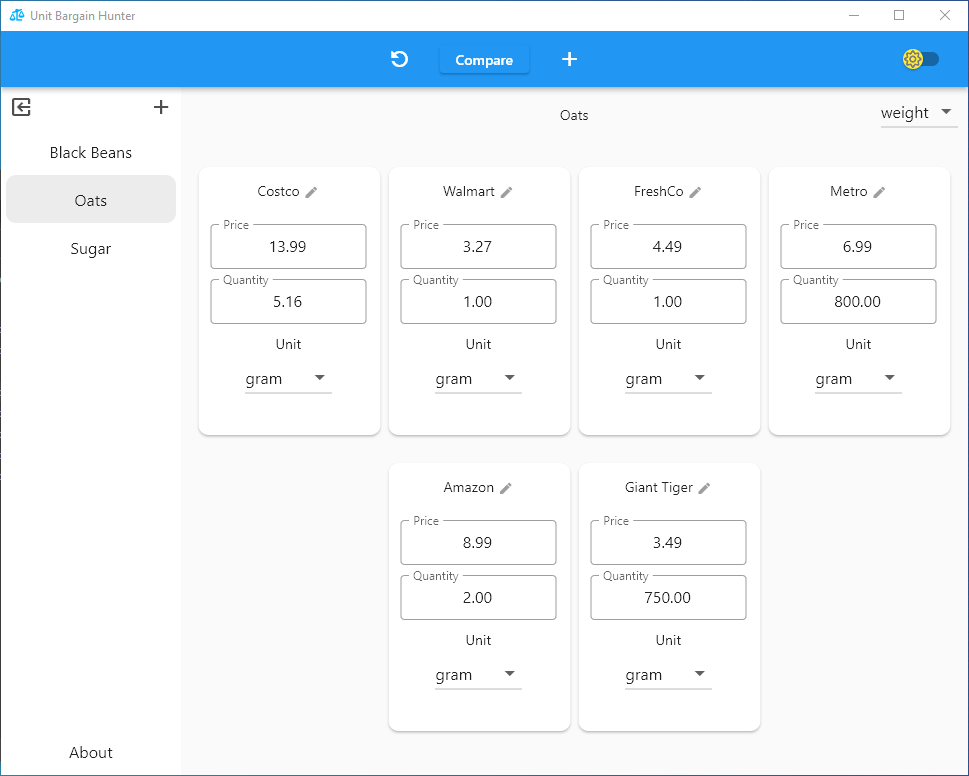Click Amazon's Price field 8.99
Image resolution: width=969 pixels, height=776 pixels.
tap(478, 542)
